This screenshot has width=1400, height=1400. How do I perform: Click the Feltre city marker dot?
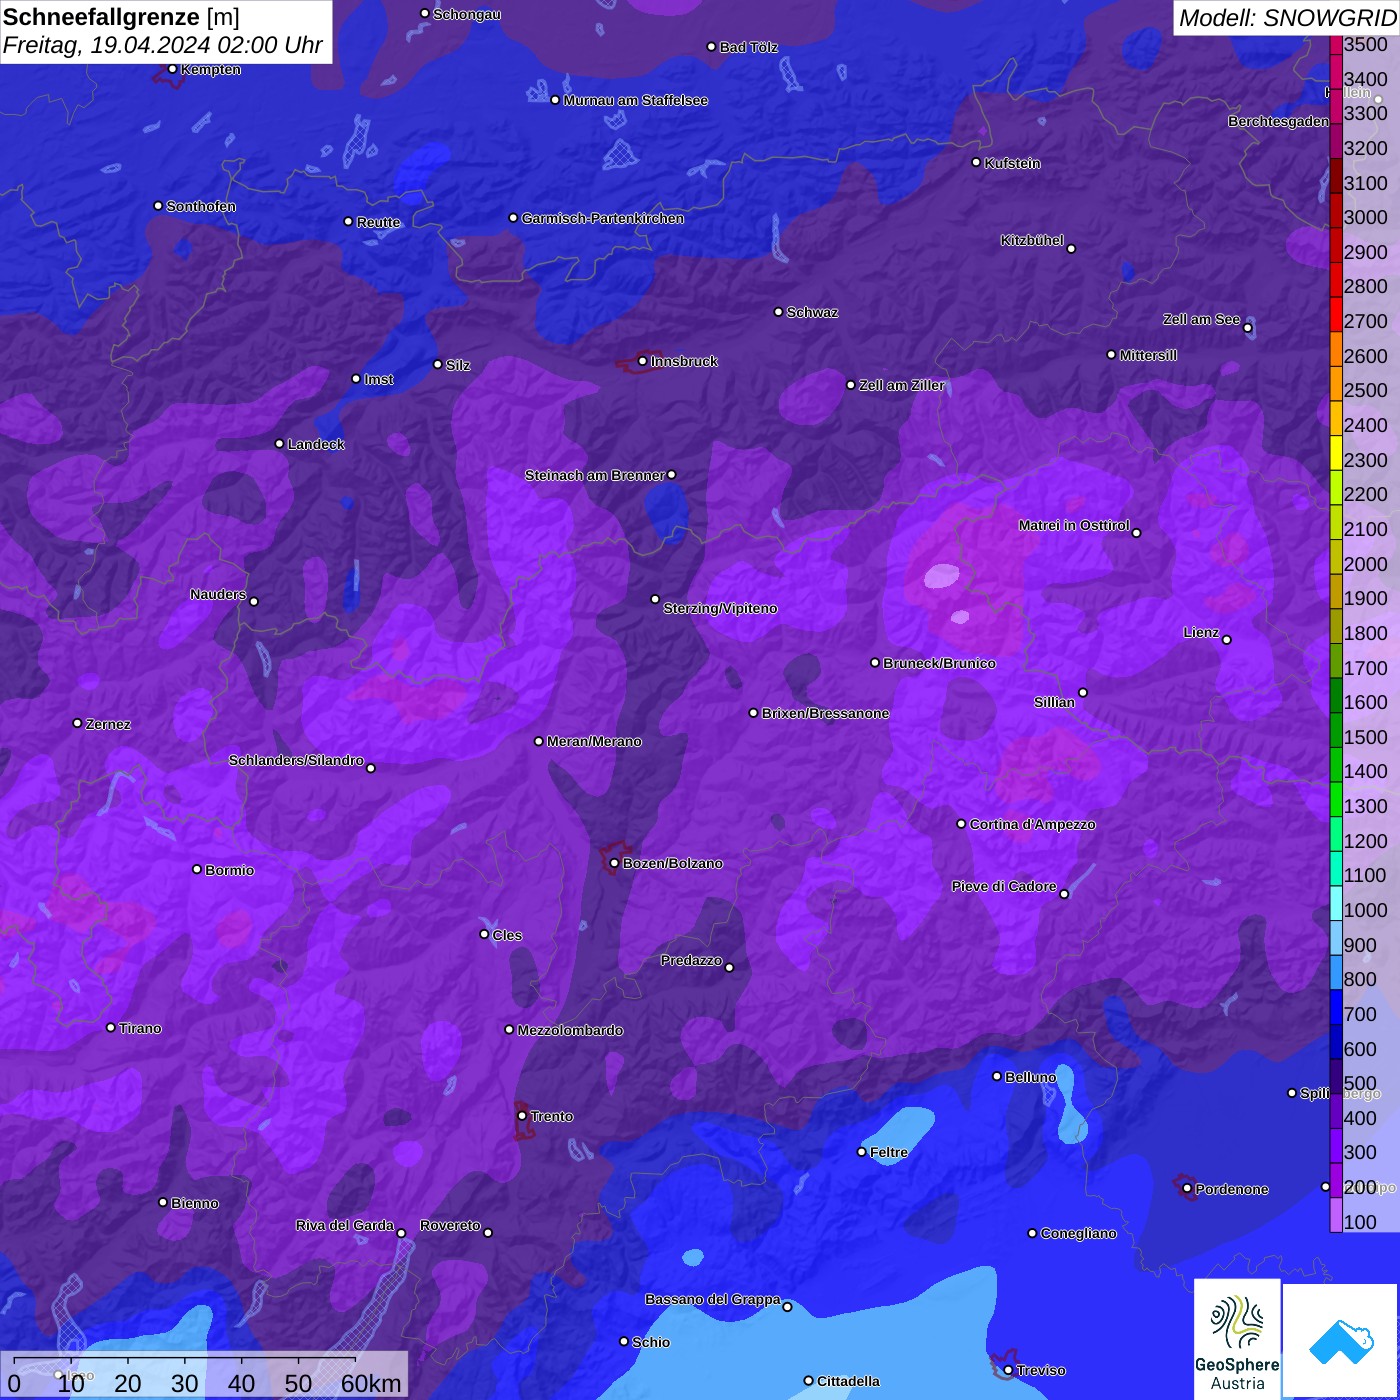pyautogui.click(x=862, y=1152)
